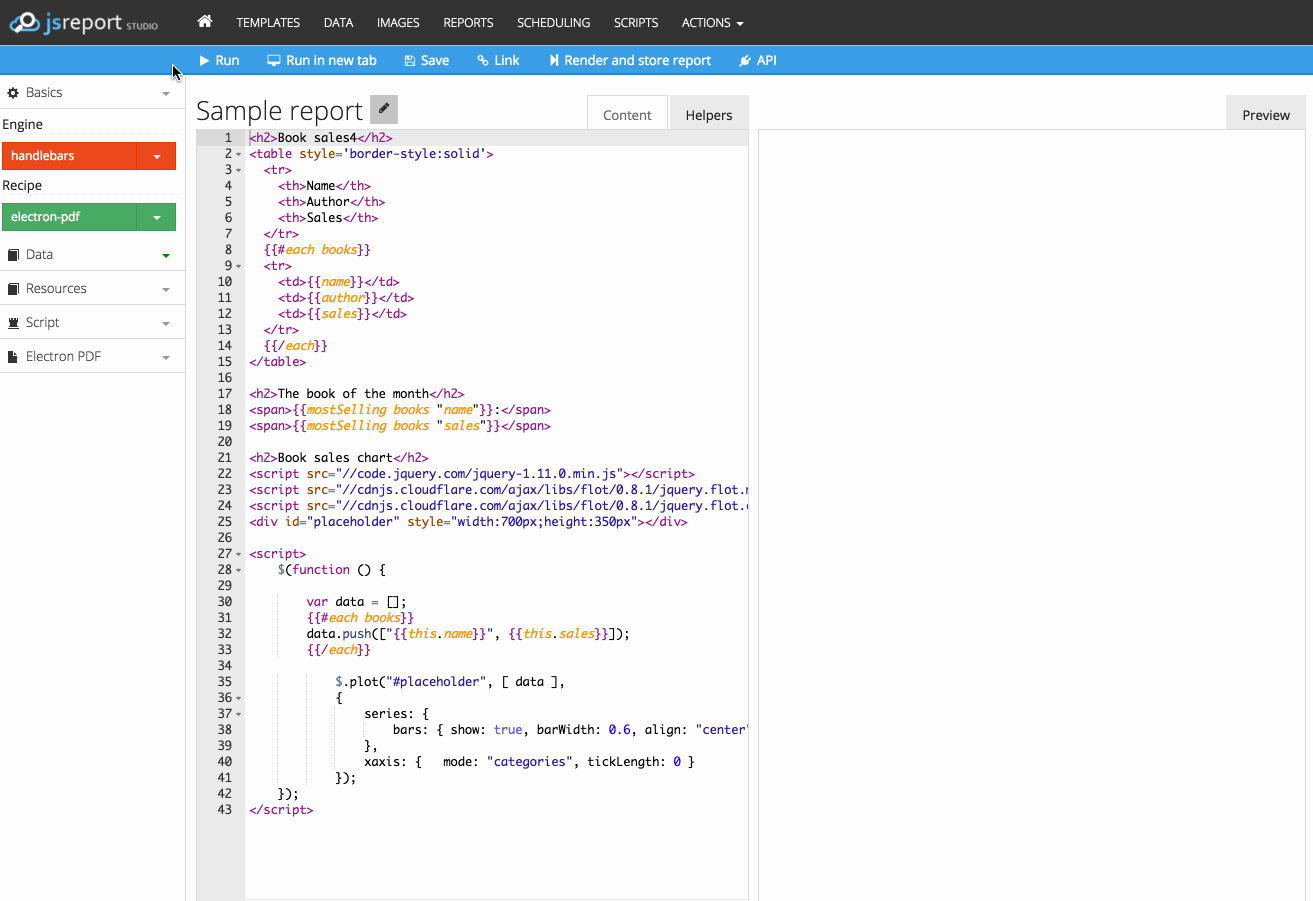Open the DATA menu item
The height and width of the screenshot is (901, 1313).
338,22
